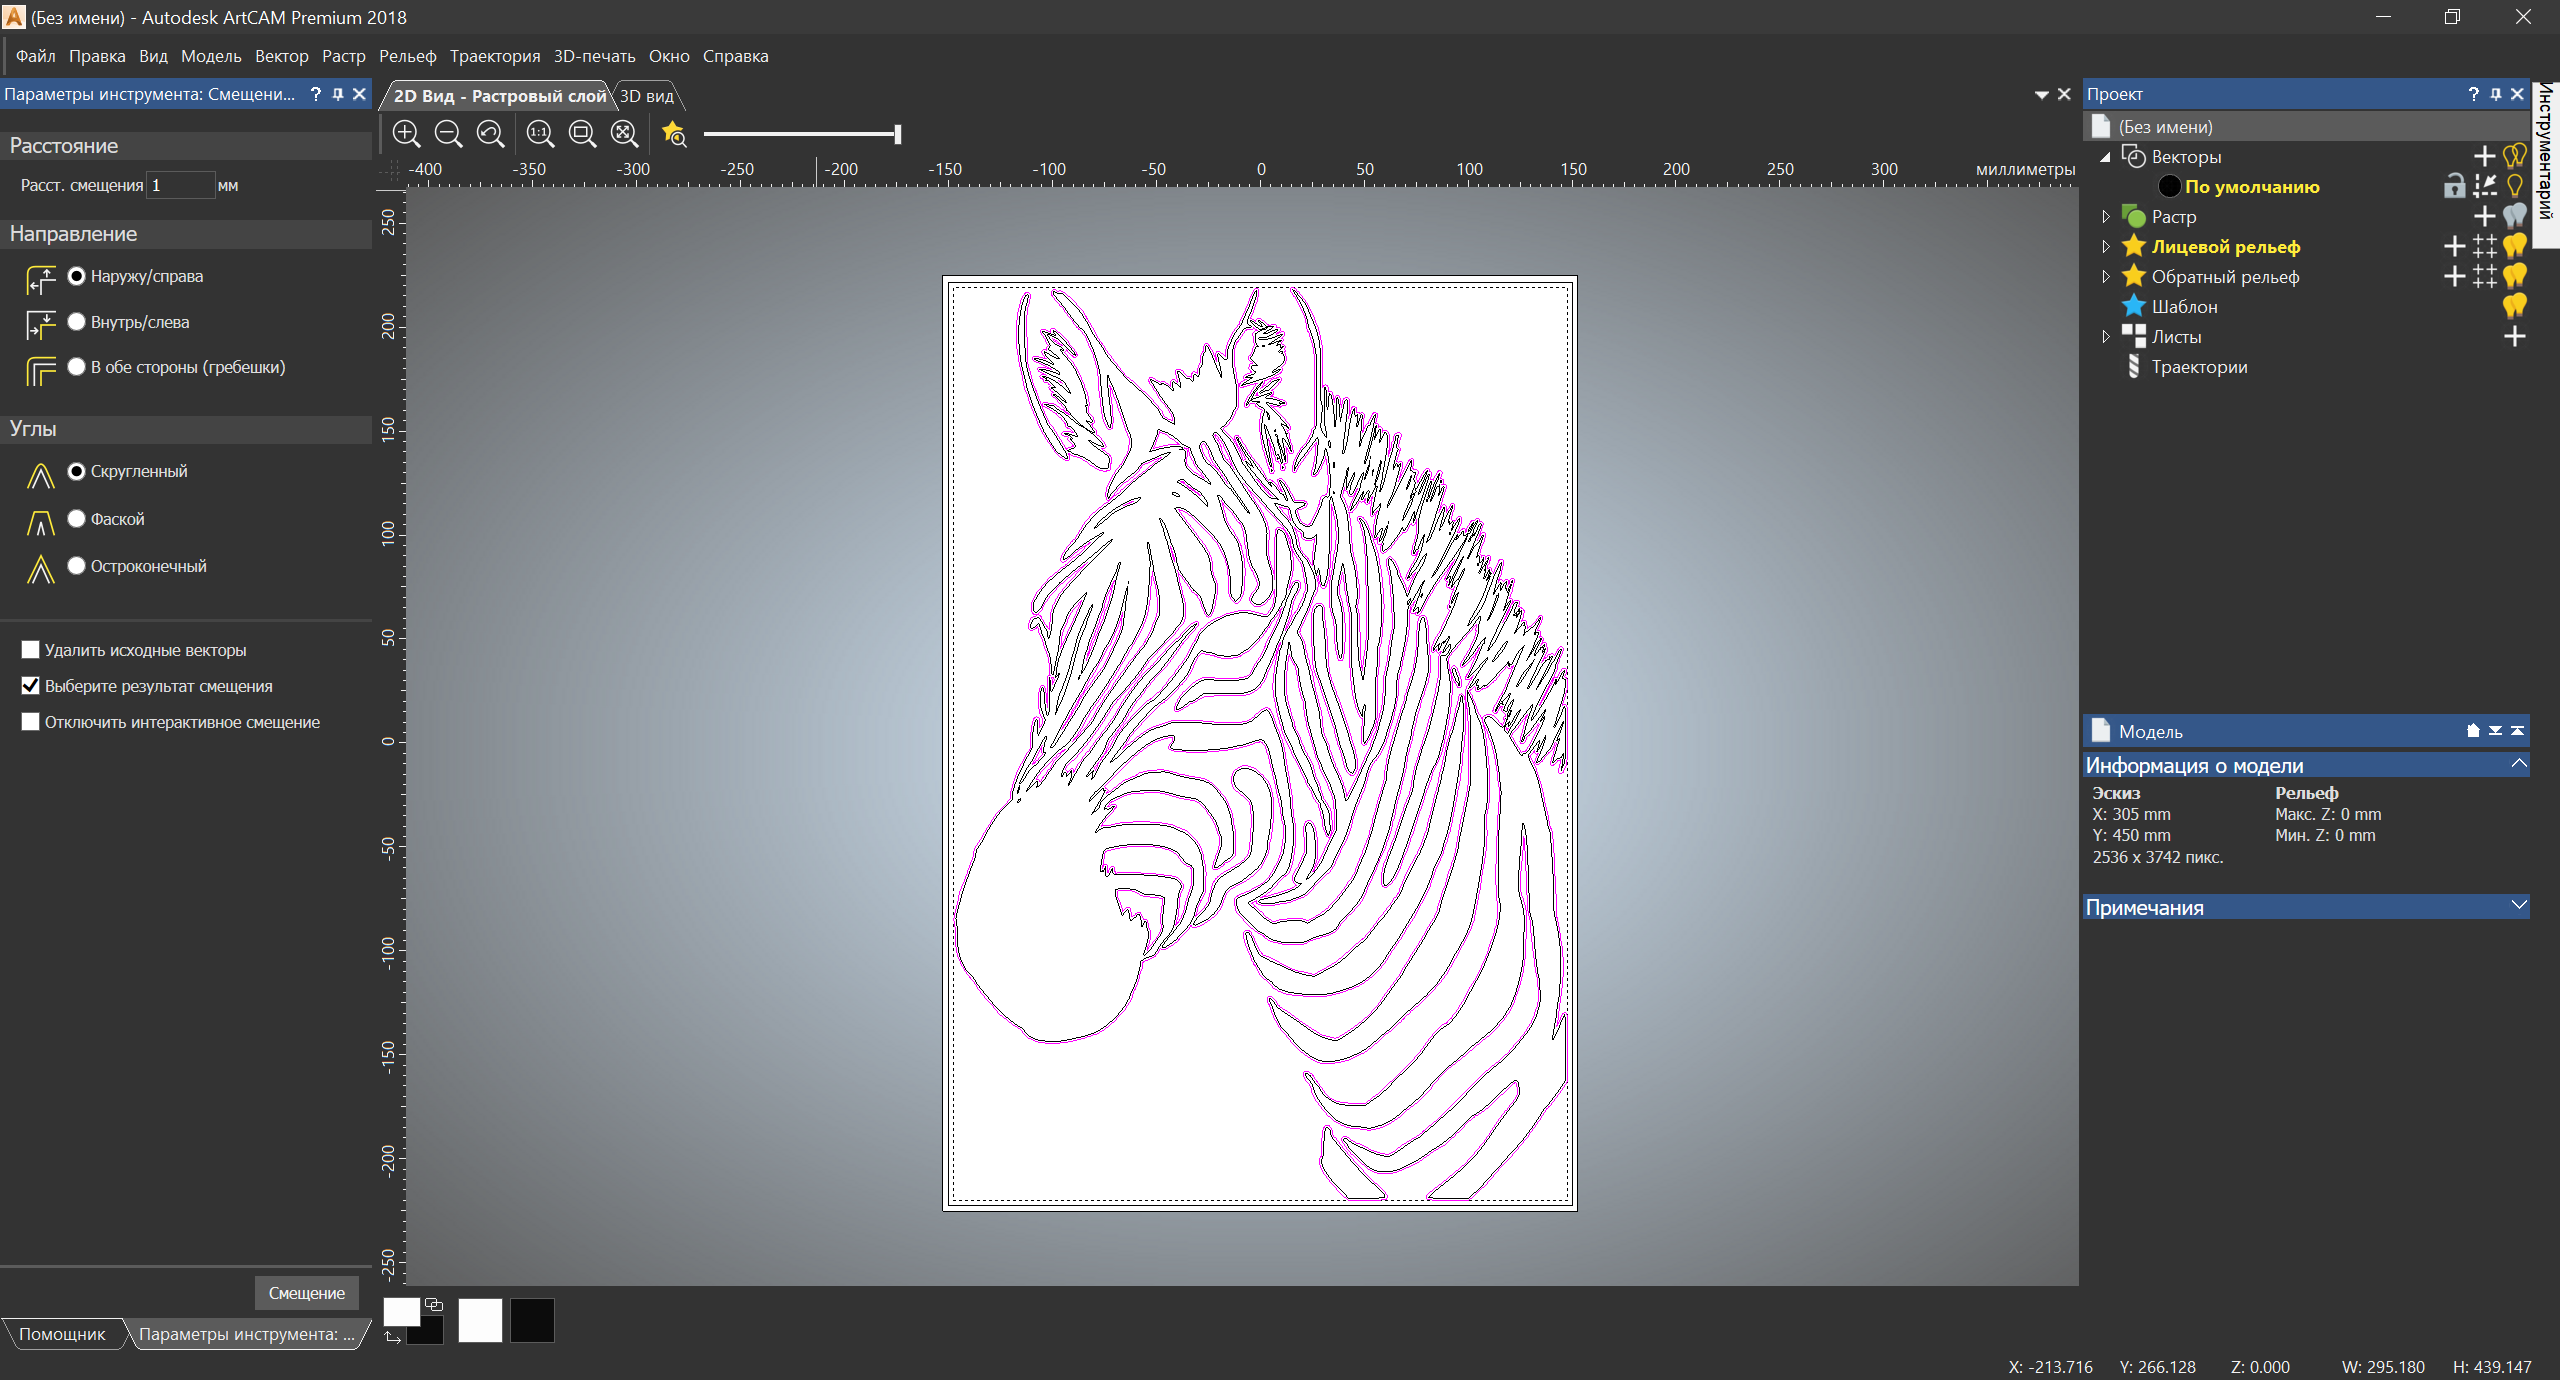Choose the Остроконечный corner option
The height and width of the screenshot is (1380, 2560).
click(77, 566)
